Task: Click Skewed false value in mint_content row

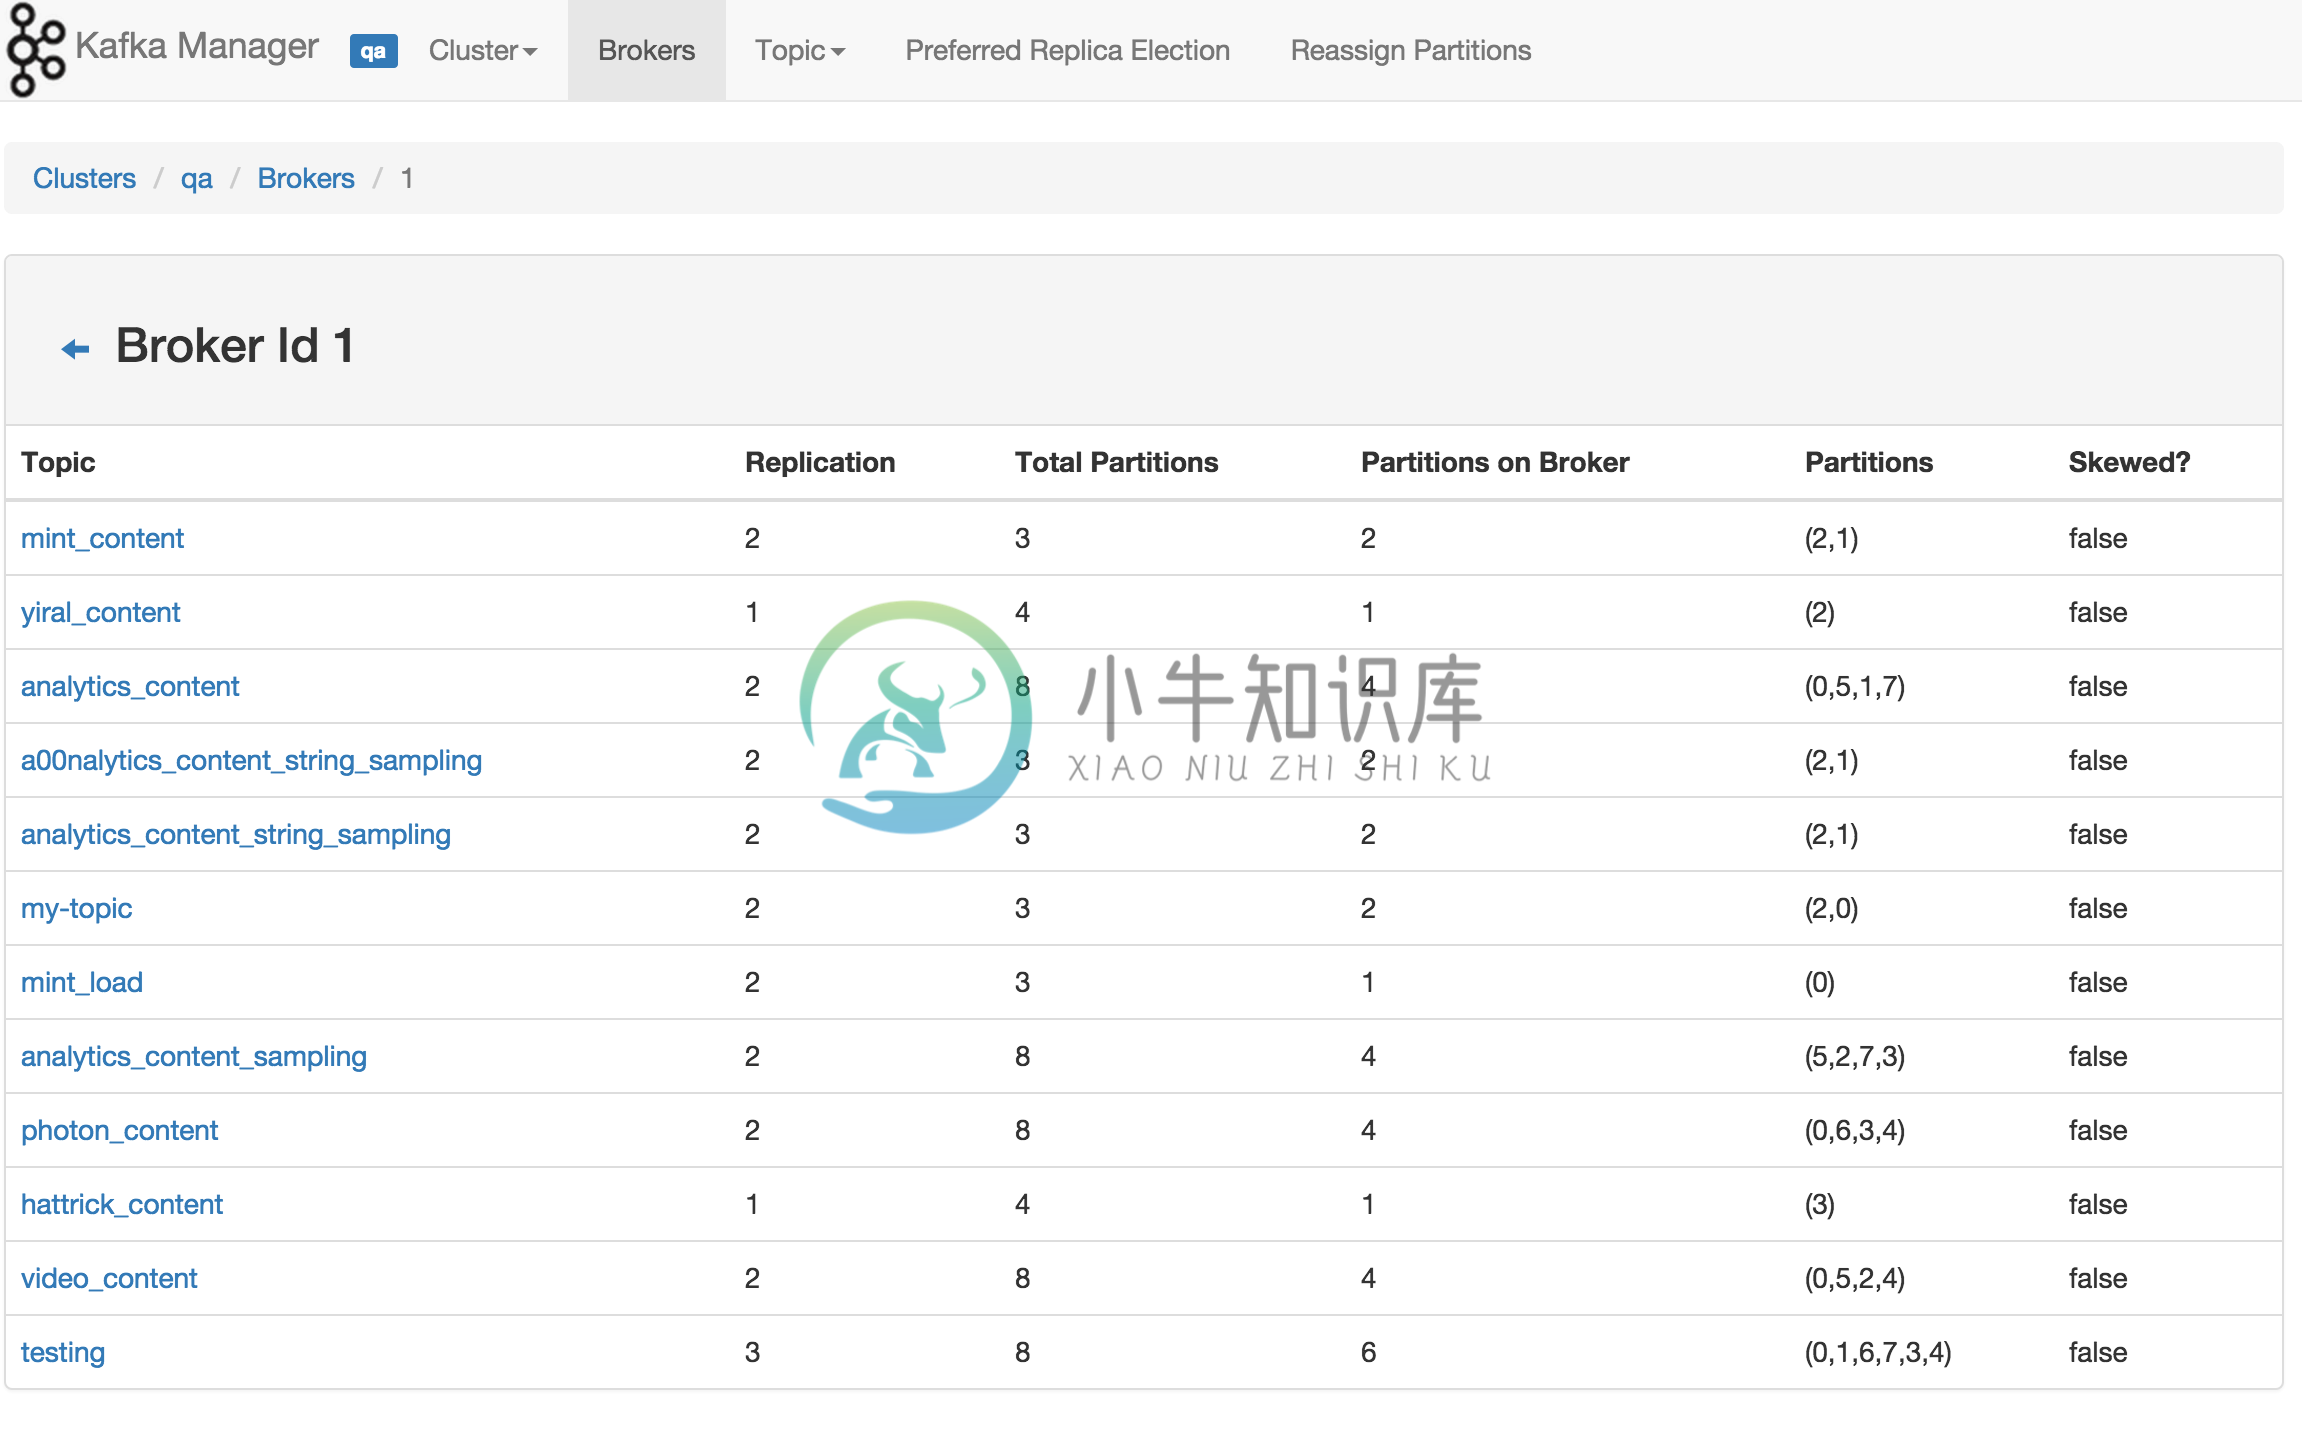Action: pyautogui.click(x=2097, y=538)
